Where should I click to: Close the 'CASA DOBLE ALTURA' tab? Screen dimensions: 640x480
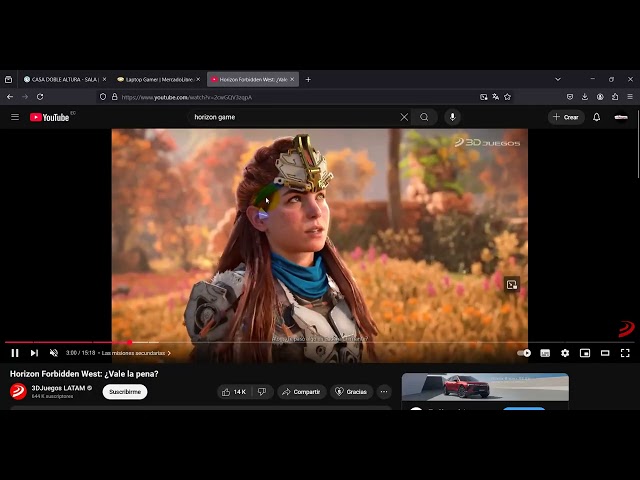104,80
